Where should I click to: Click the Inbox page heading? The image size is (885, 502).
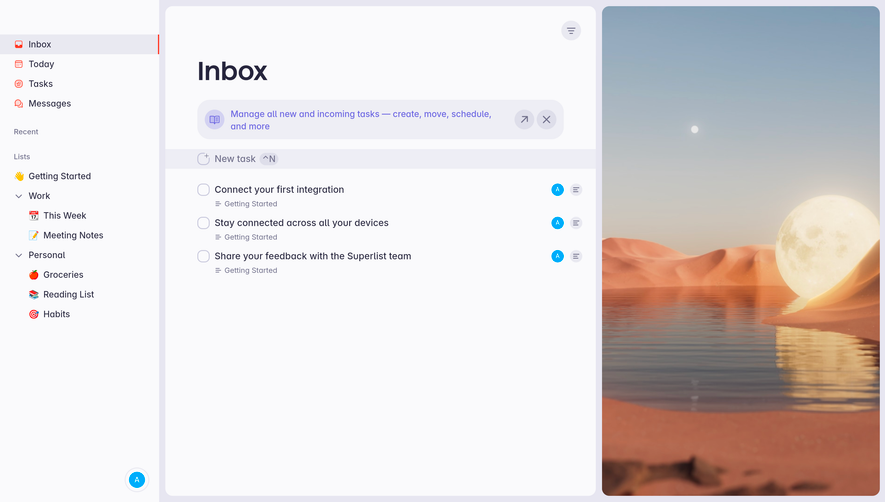232,71
